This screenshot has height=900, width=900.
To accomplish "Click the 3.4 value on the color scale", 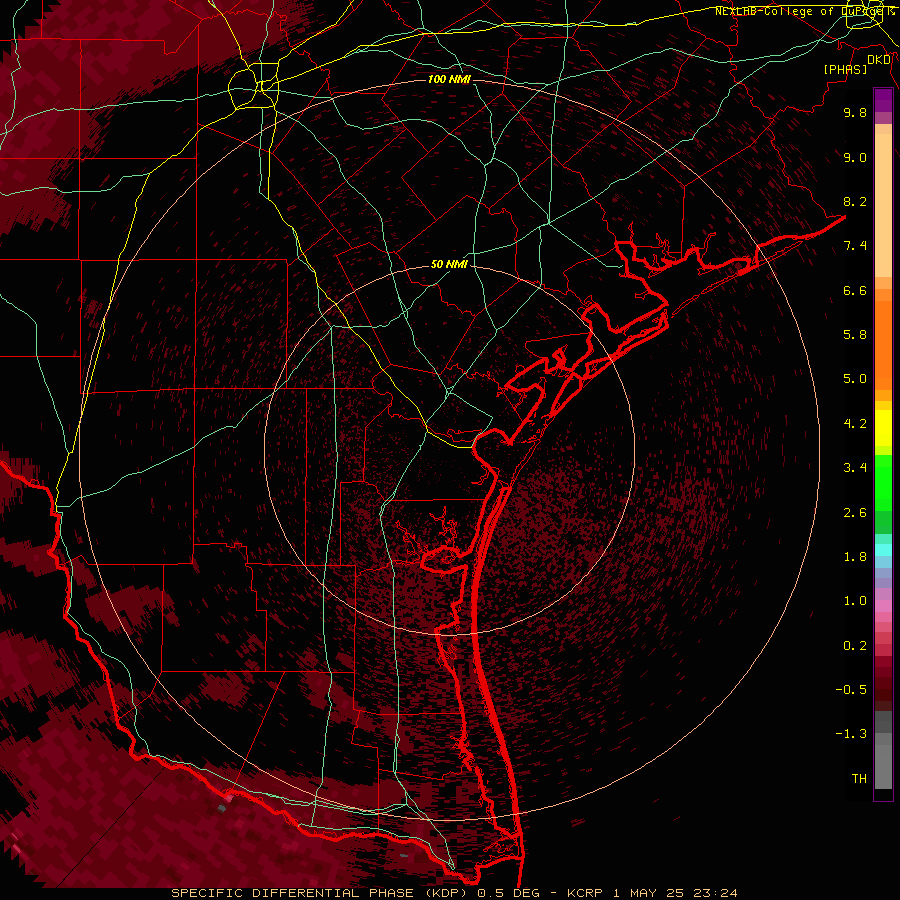I will click(x=855, y=468).
